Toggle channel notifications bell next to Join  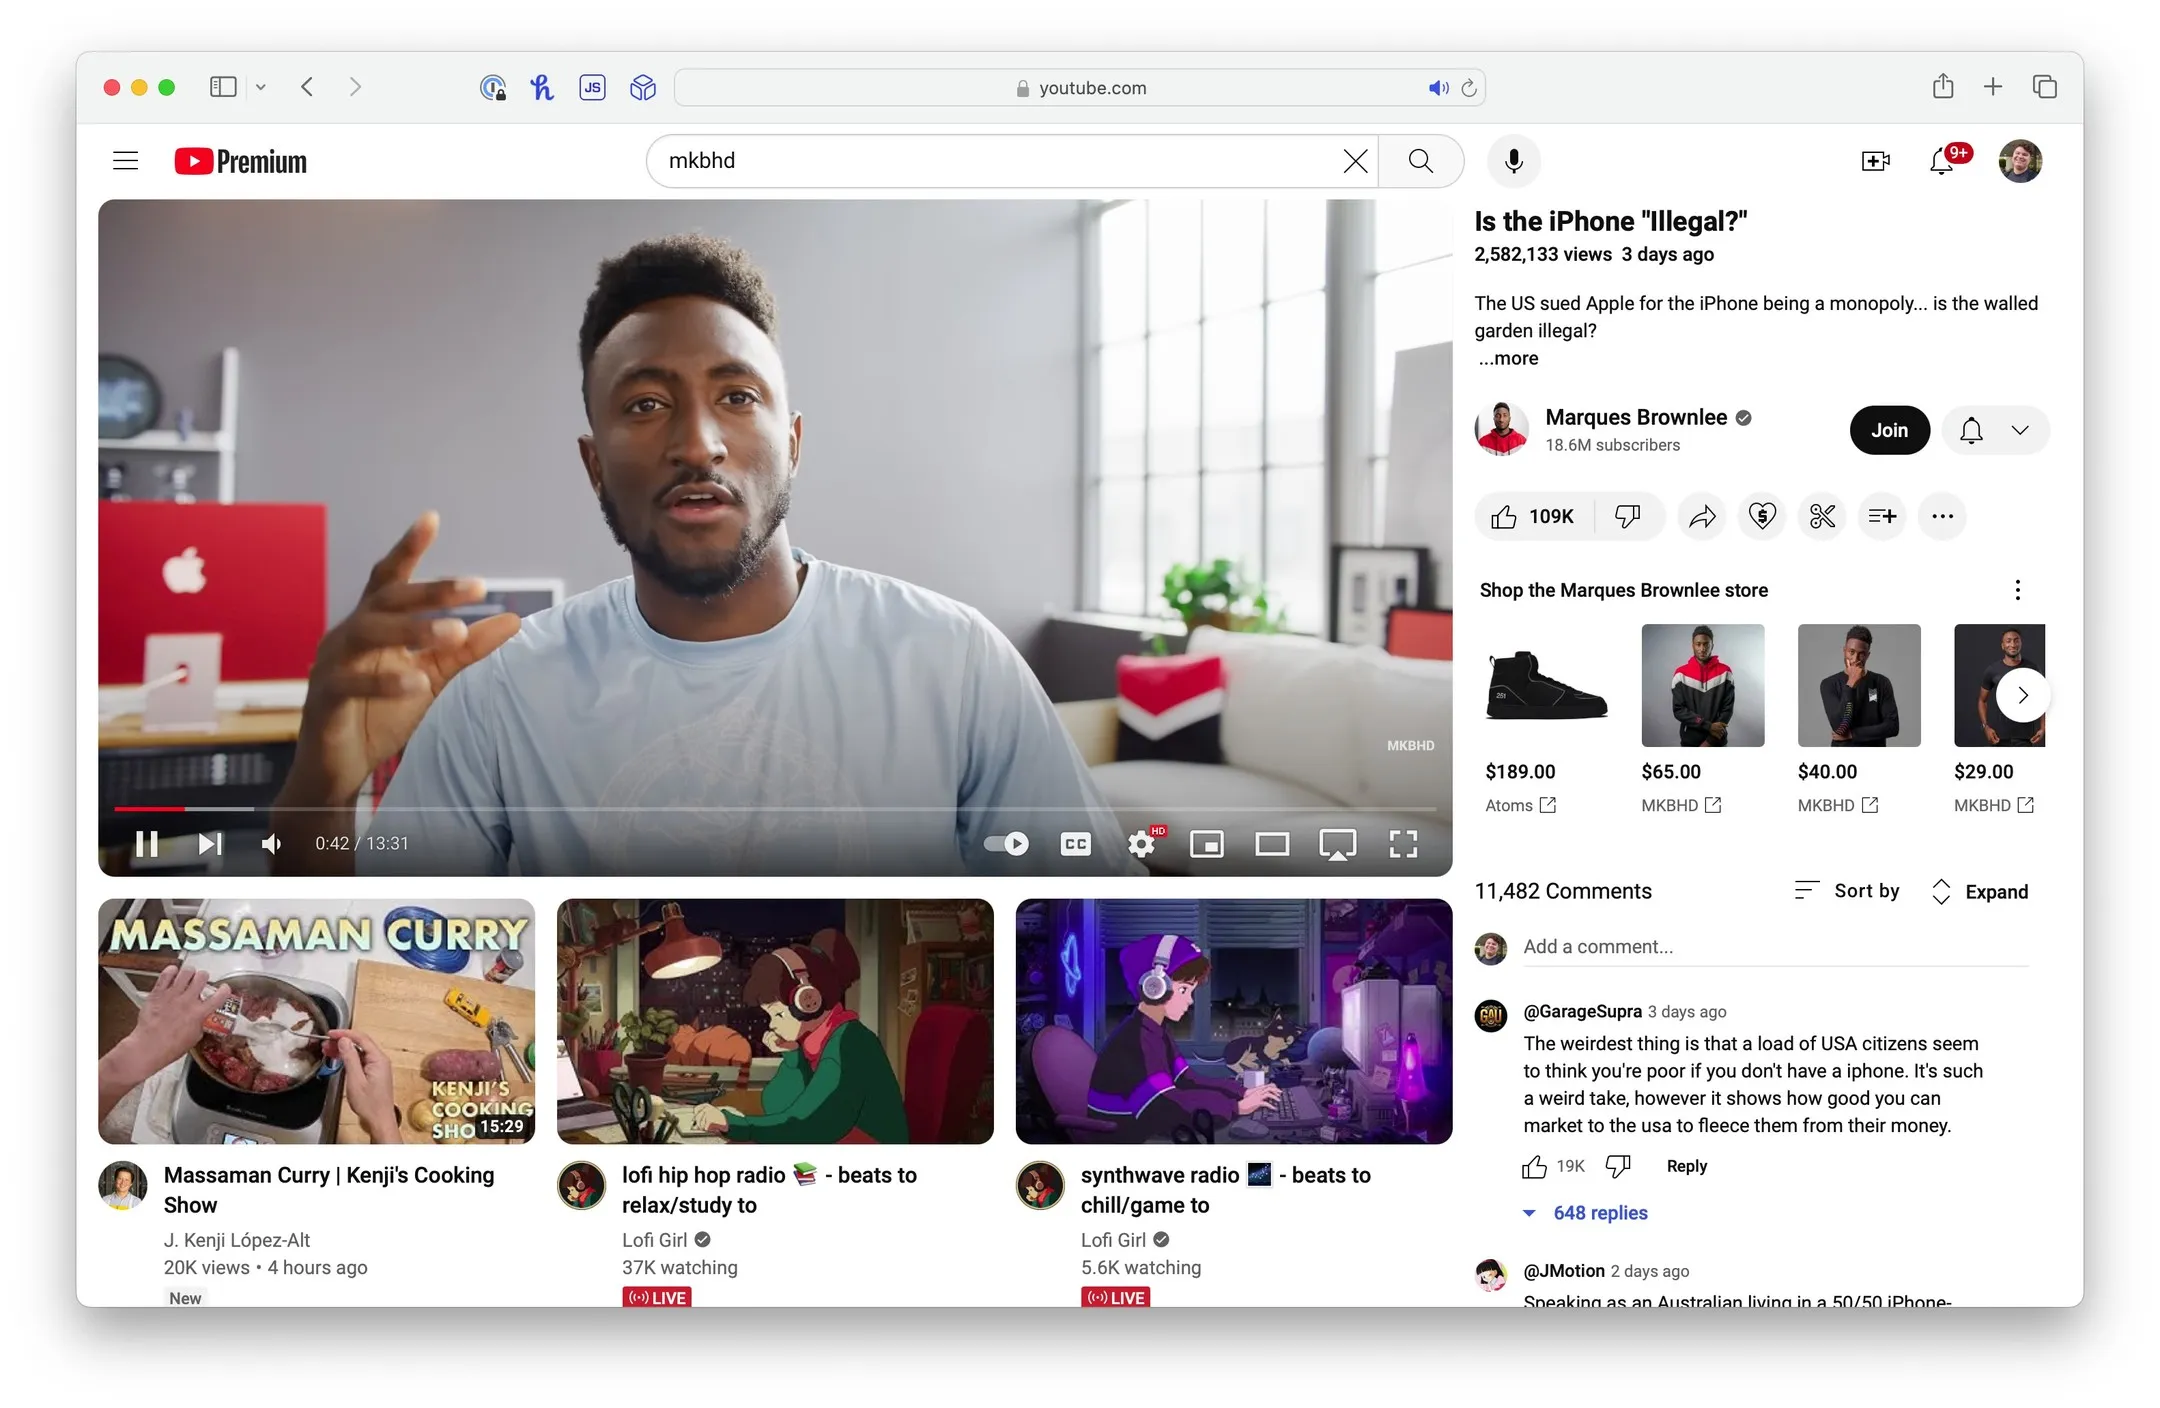1971,430
